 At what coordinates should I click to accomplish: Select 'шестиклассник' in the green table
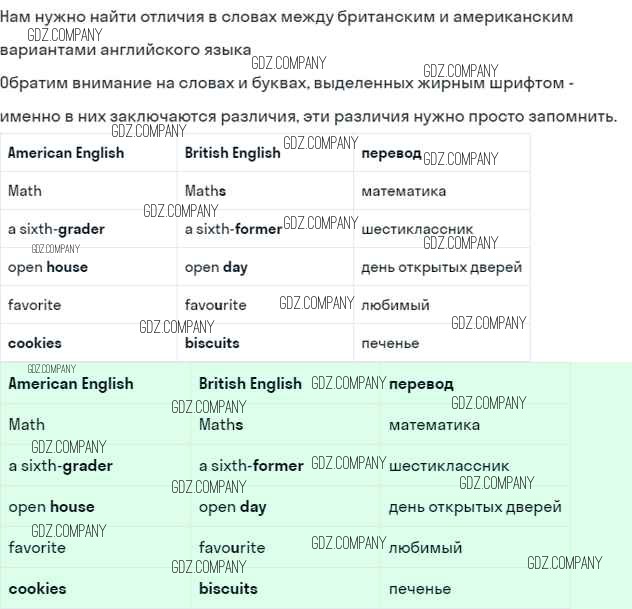449,466
